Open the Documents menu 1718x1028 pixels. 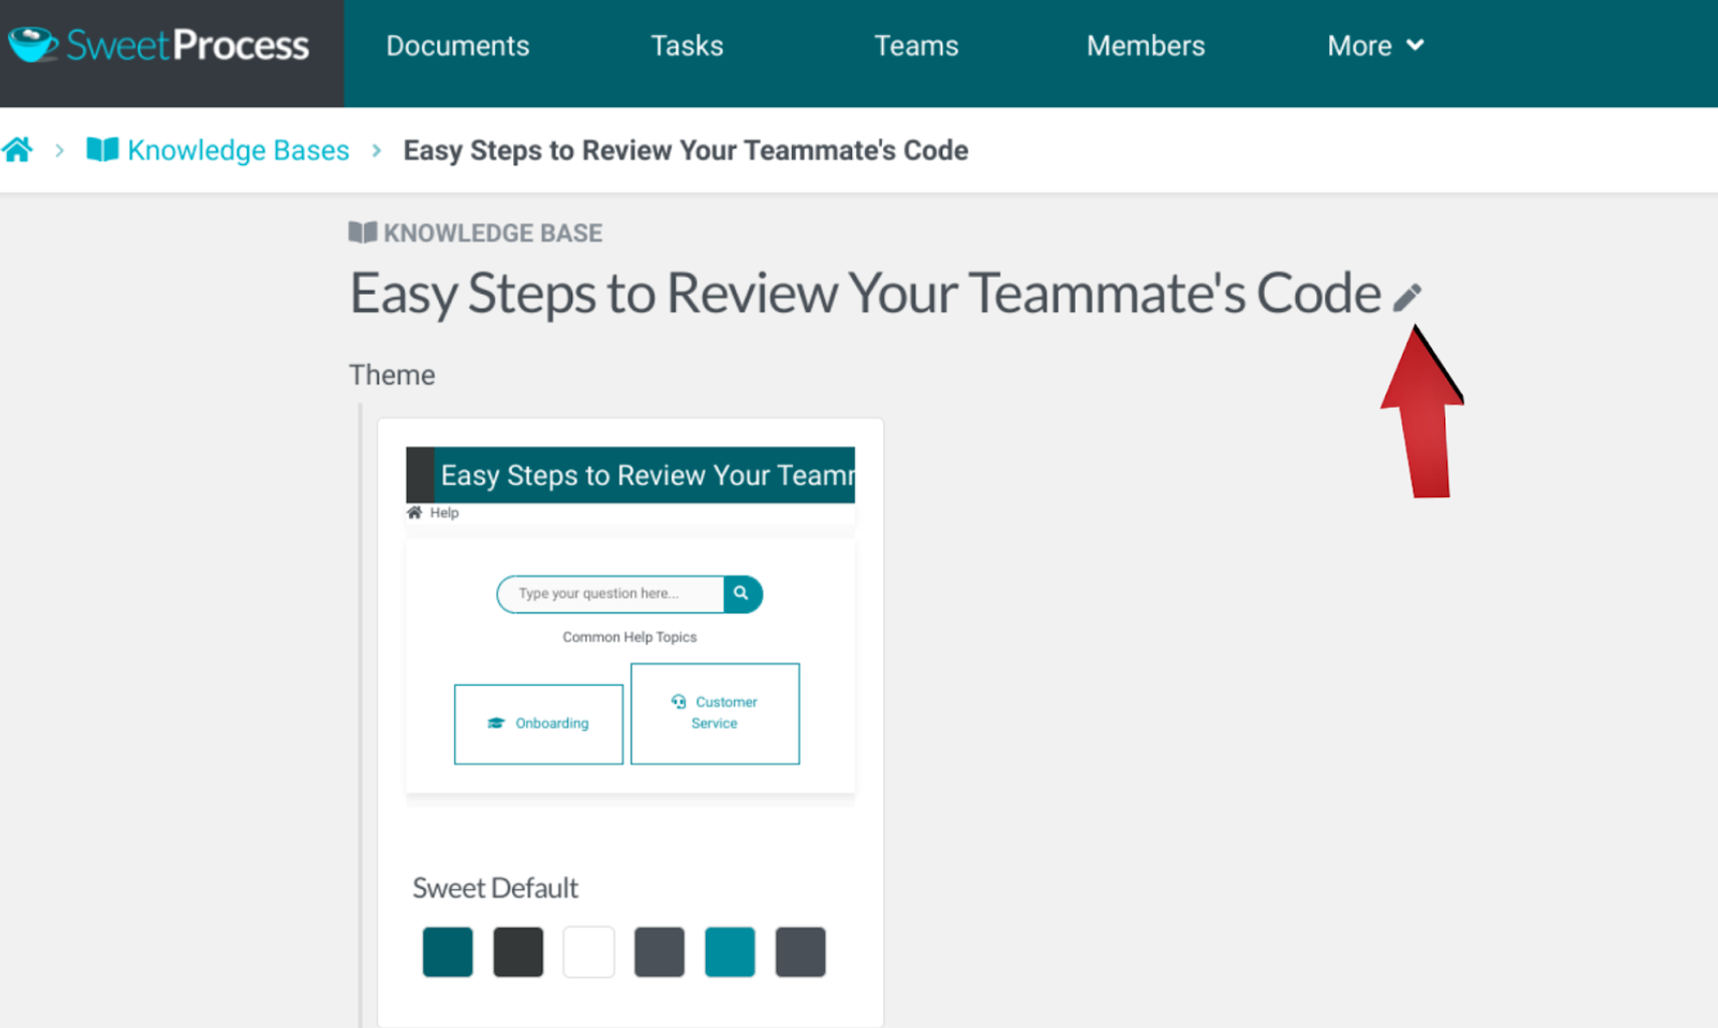[x=457, y=46]
